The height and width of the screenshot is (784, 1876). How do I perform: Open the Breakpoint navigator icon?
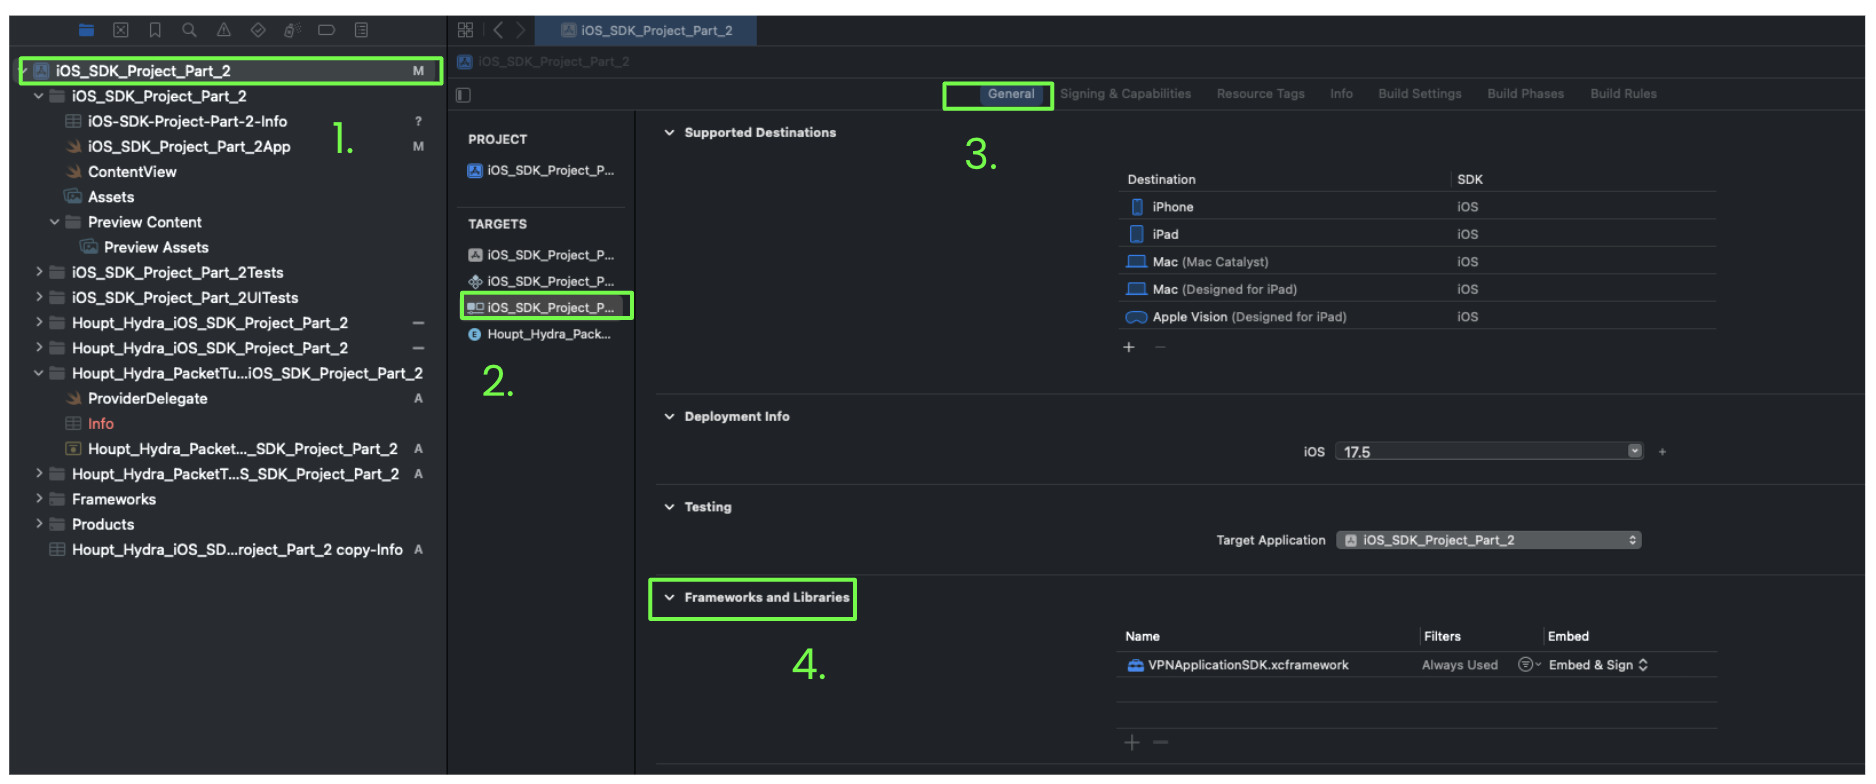pos(326,30)
